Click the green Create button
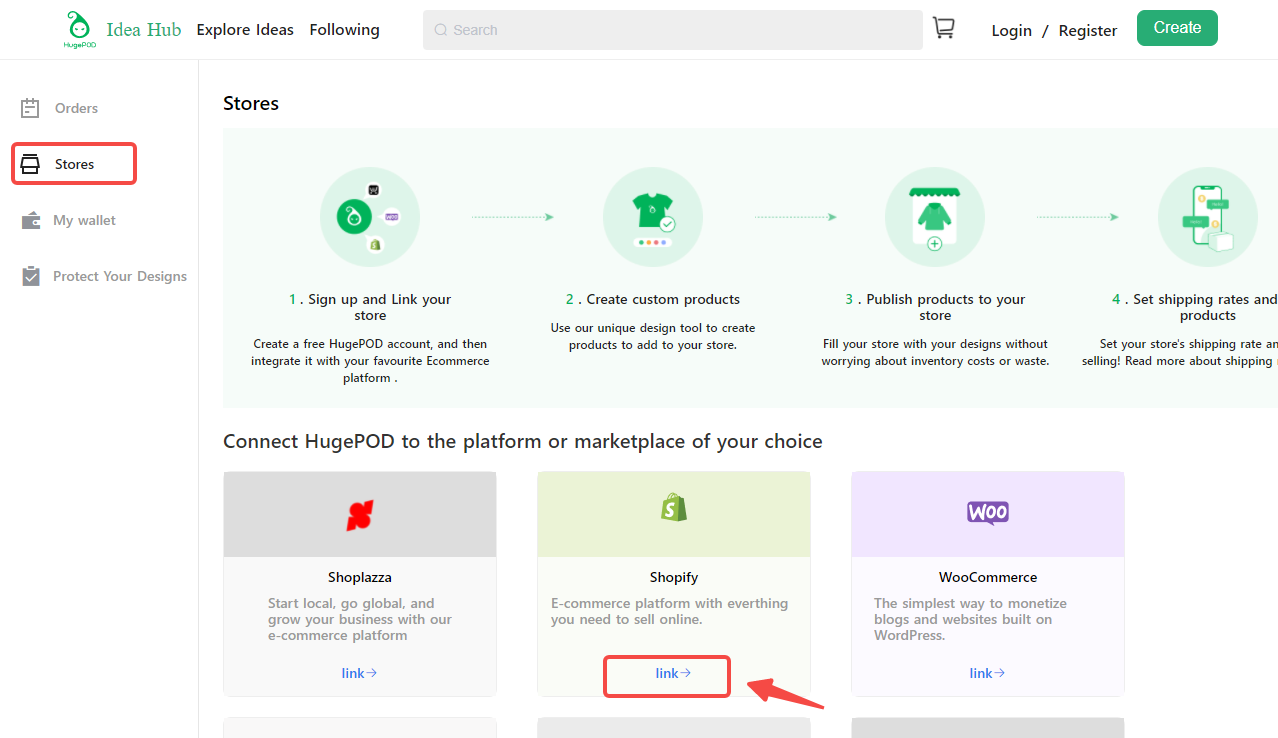The width and height of the screenshot is (1278, 738). click(x=1177, y=28)
